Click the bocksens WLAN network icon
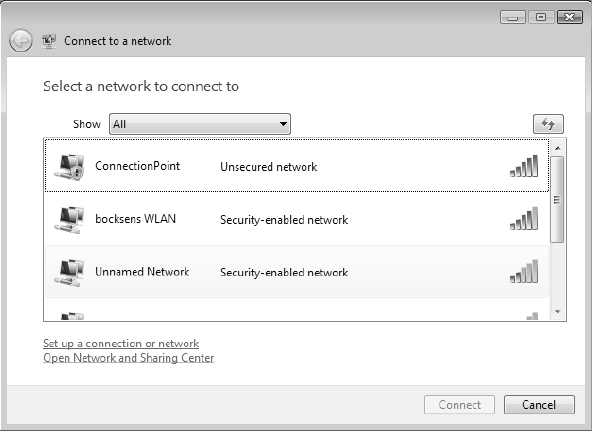592x431 pixels. (x=69, y=220)
